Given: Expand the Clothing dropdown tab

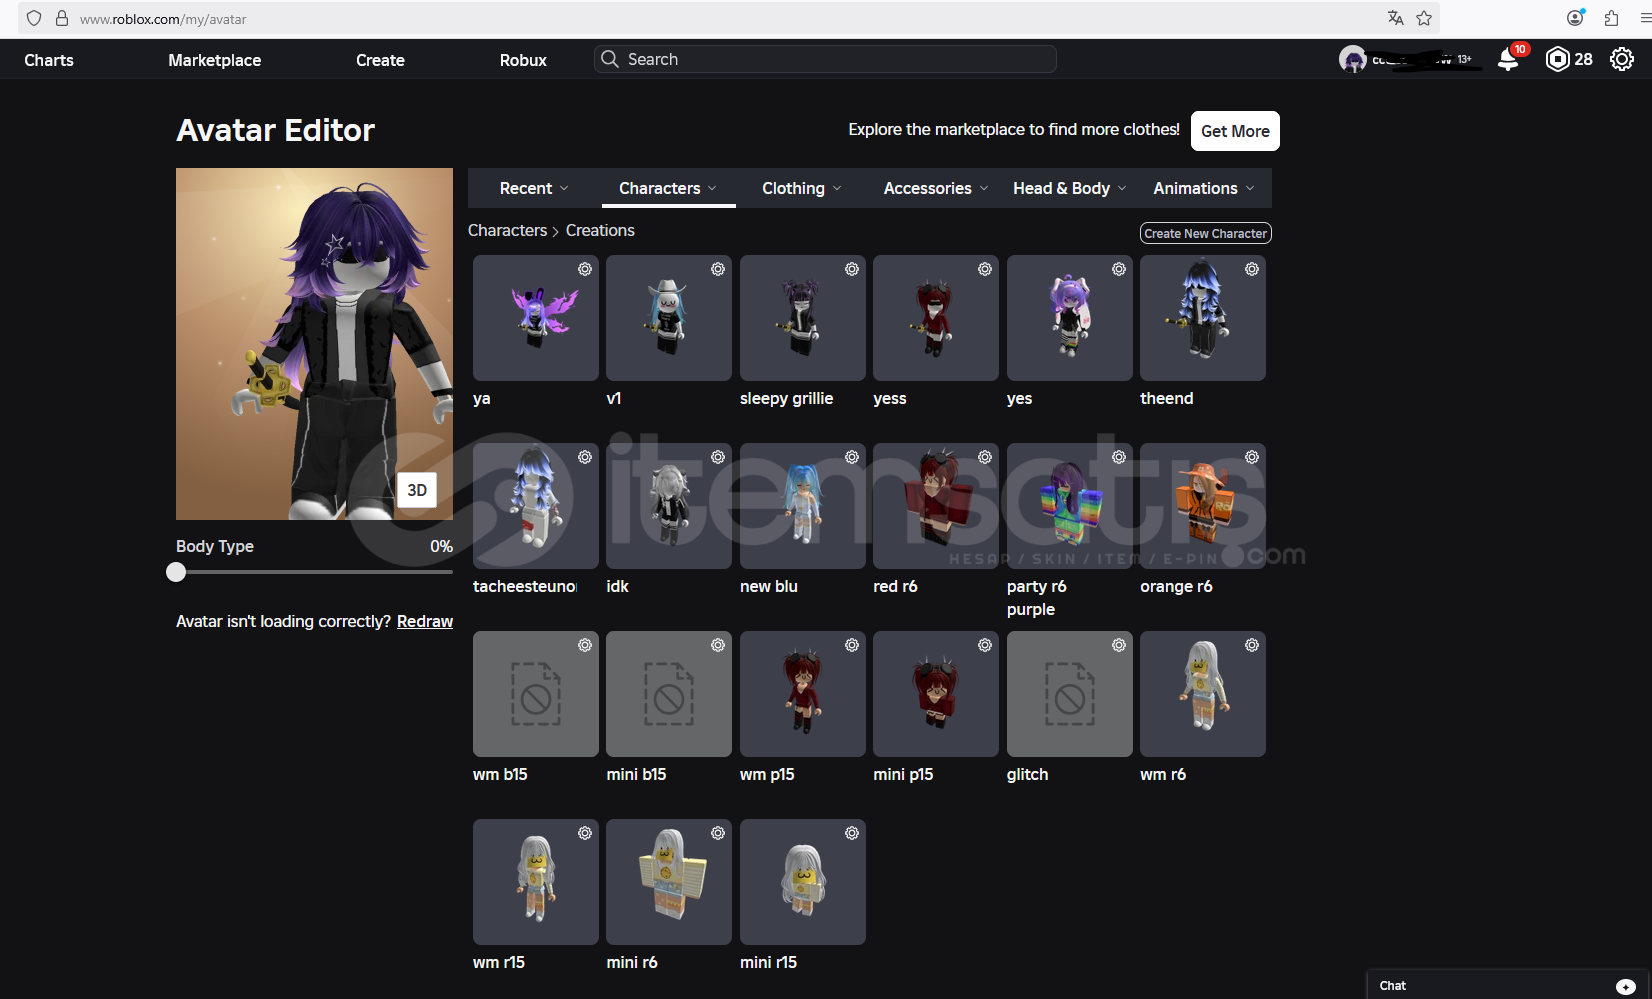Looking at the screenshot, I should pos(802,188).
